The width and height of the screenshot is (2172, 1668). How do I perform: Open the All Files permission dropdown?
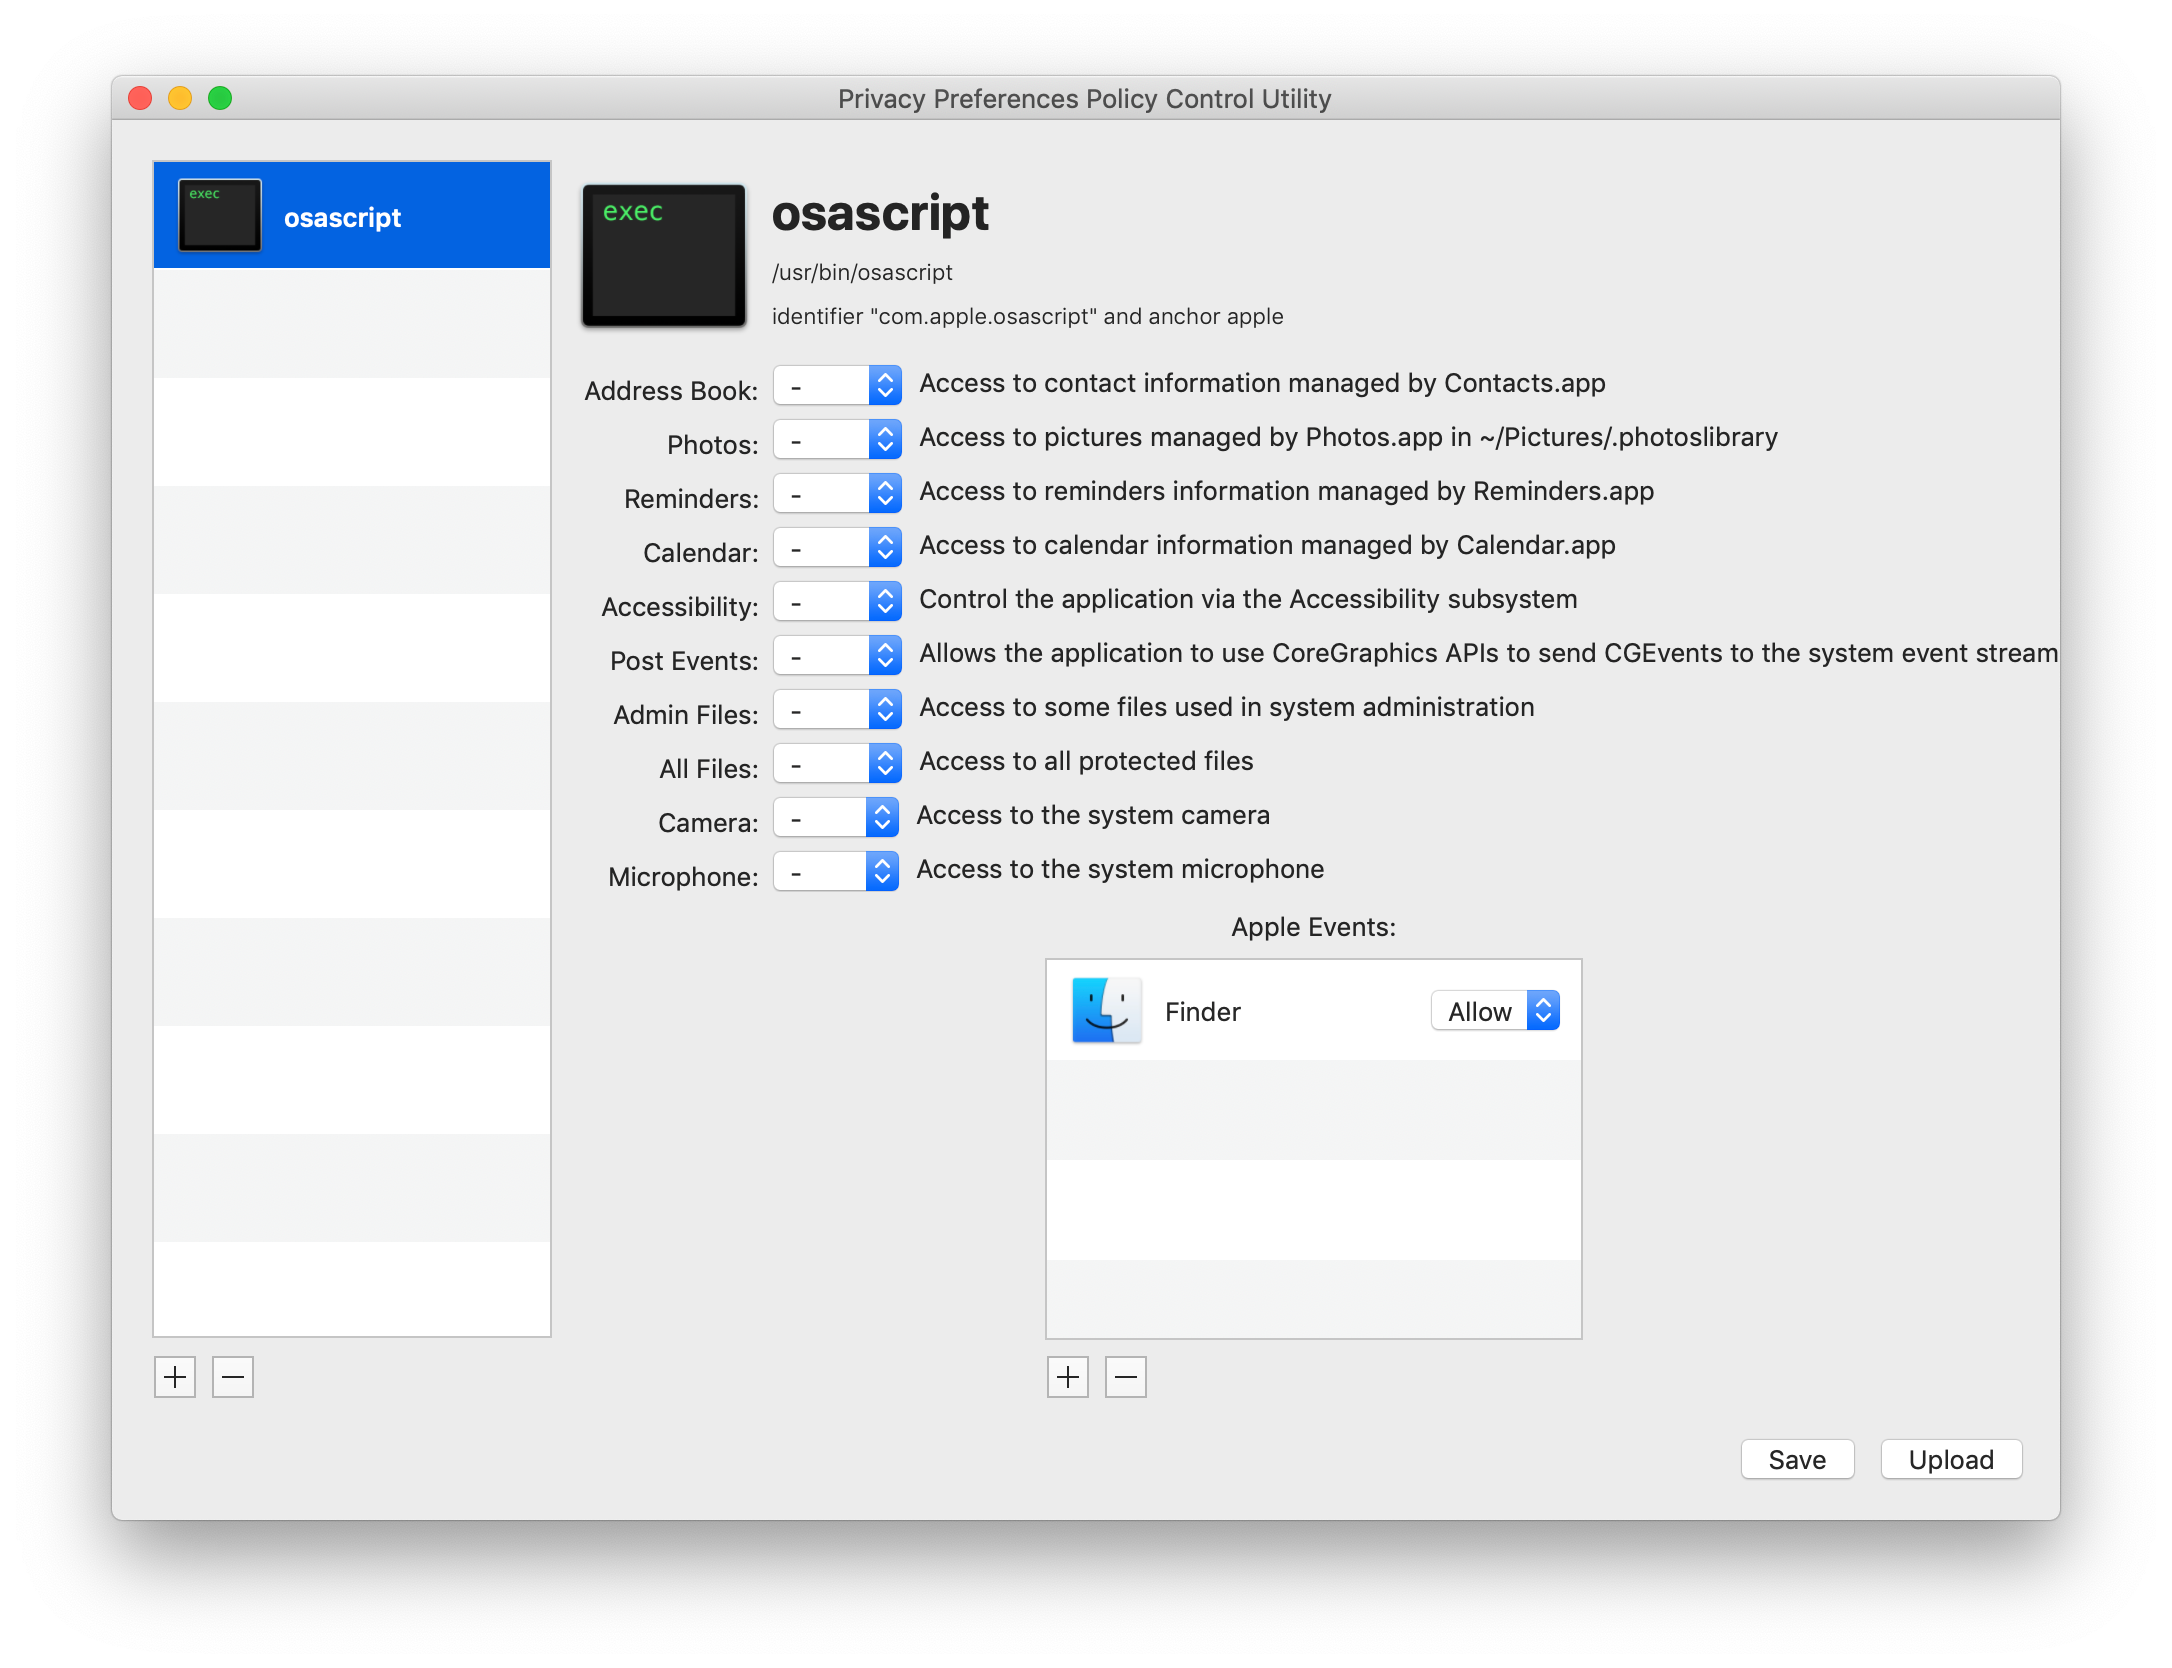click(837, 763)
